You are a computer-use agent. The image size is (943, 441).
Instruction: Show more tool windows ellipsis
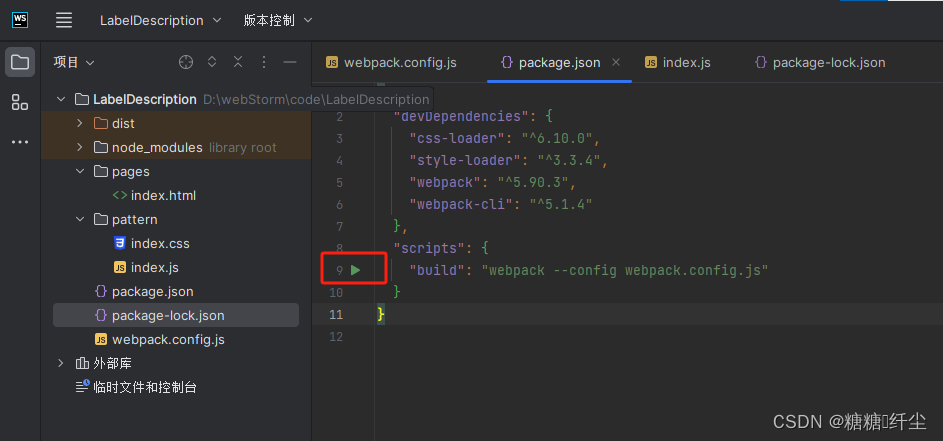pyautogui.click(x=20, y=142)
